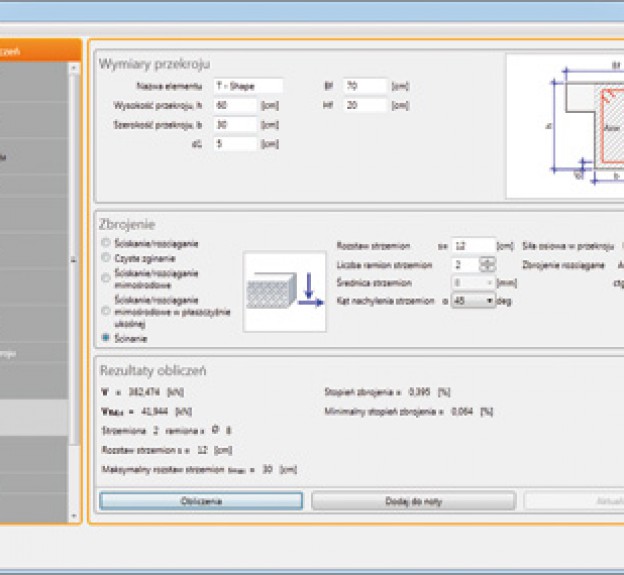Choose the Czyste zginanie radio option
This screenshot has height=575, width=624.
coord(107,257)
